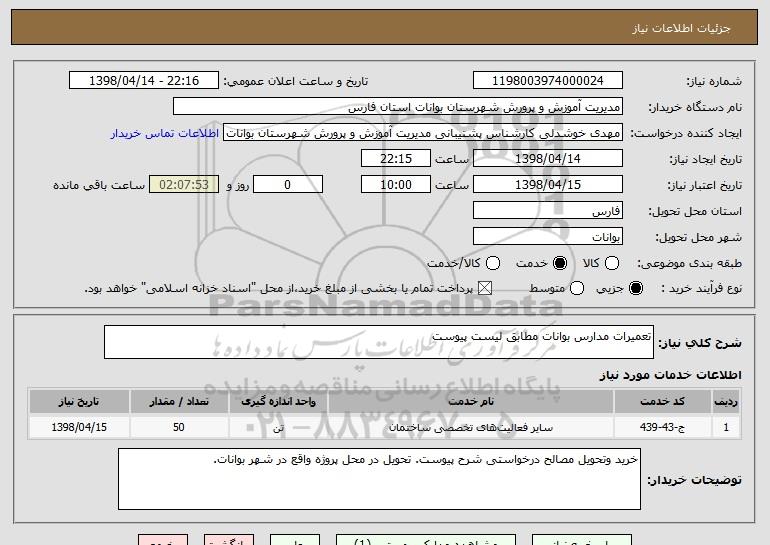This screenshot has height=545, width=770.
Task: Click the table date cell 1398/04/15
Action: (x=79, y=427)
